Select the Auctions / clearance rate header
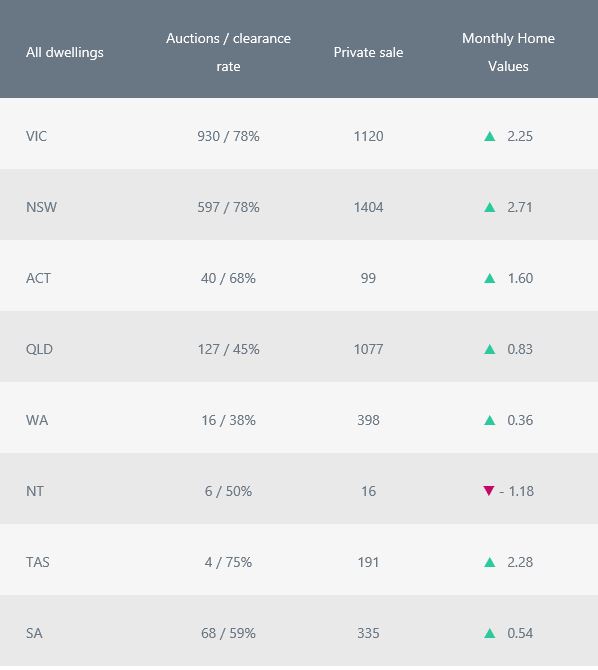The height and width of the screenshot is (670, 598). [x=228, y=52]
